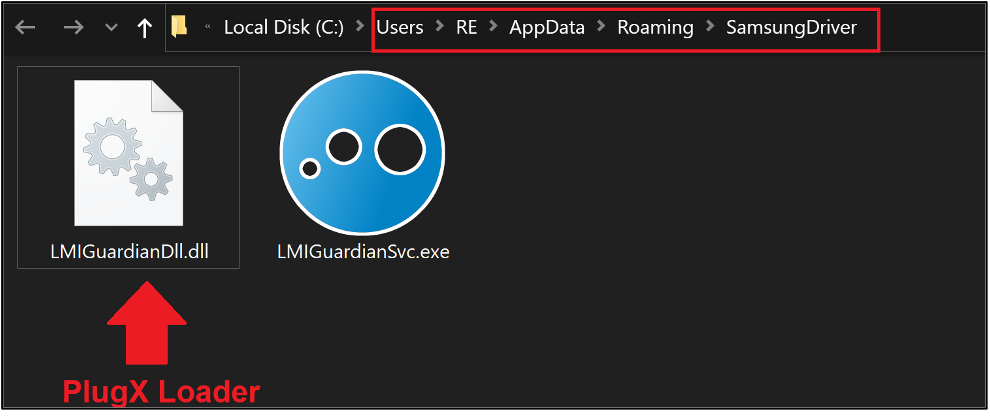
Task: Expand the hidden breadcrumb overflow chevron
Action: (207, 28)
